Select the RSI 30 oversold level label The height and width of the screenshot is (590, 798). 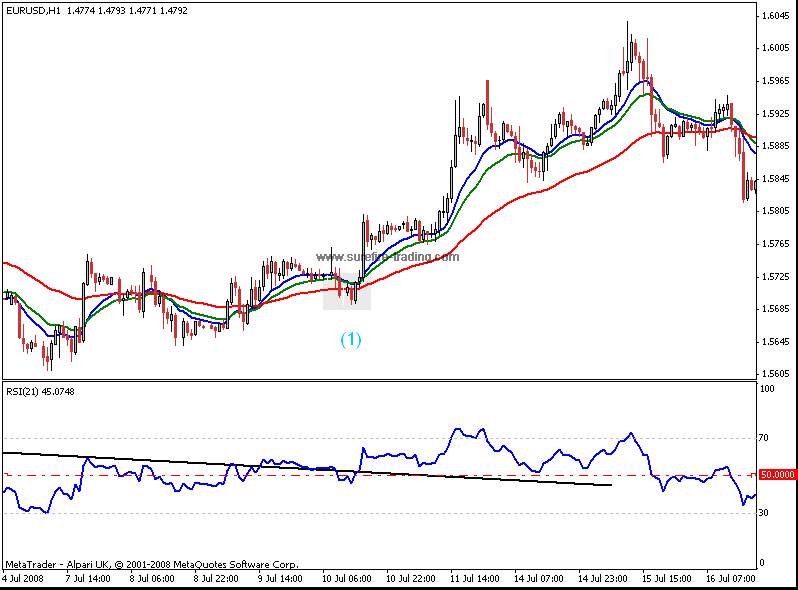pos(764,513)
